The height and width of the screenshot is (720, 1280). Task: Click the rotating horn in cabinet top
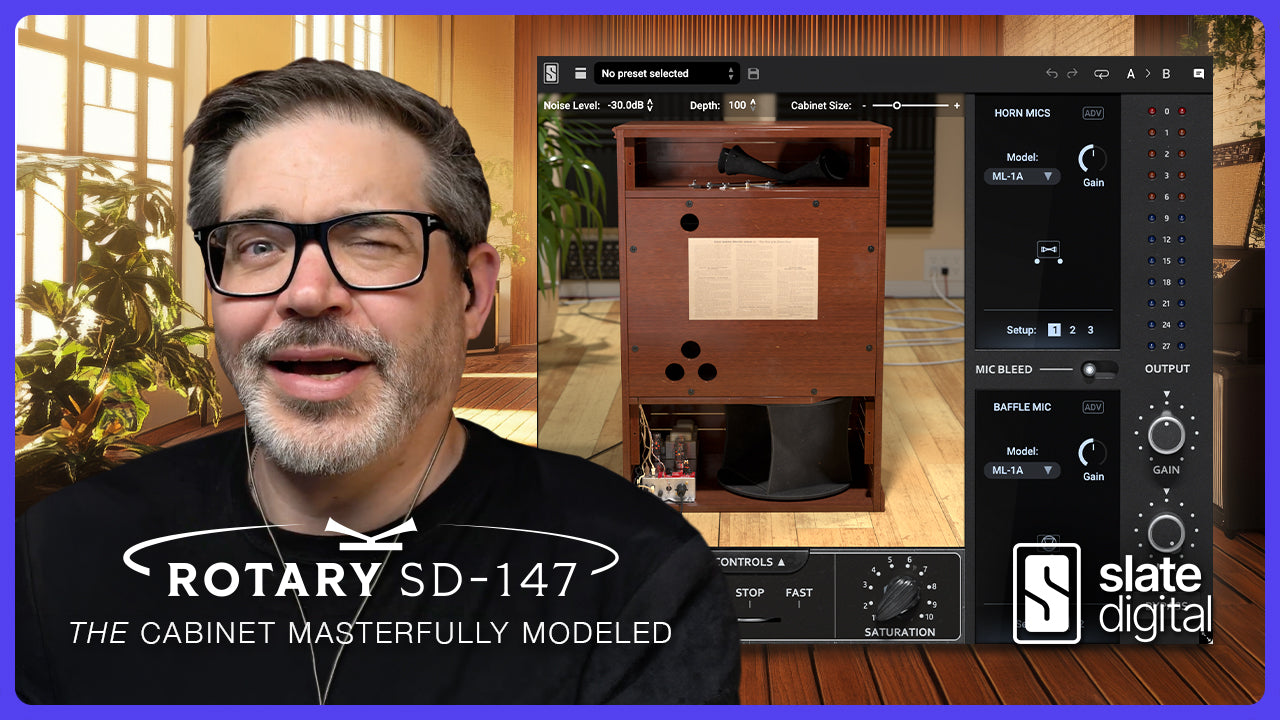pos(783,164)
